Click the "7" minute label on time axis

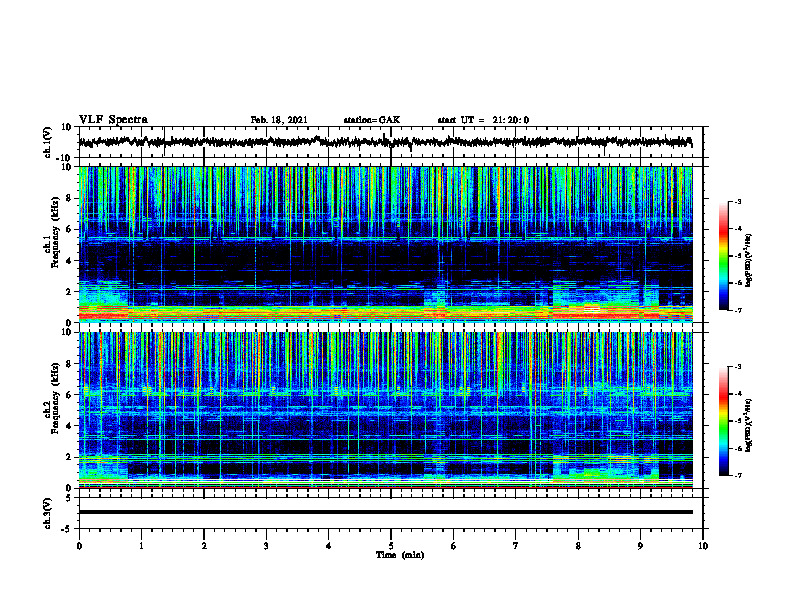click(516, 546)
